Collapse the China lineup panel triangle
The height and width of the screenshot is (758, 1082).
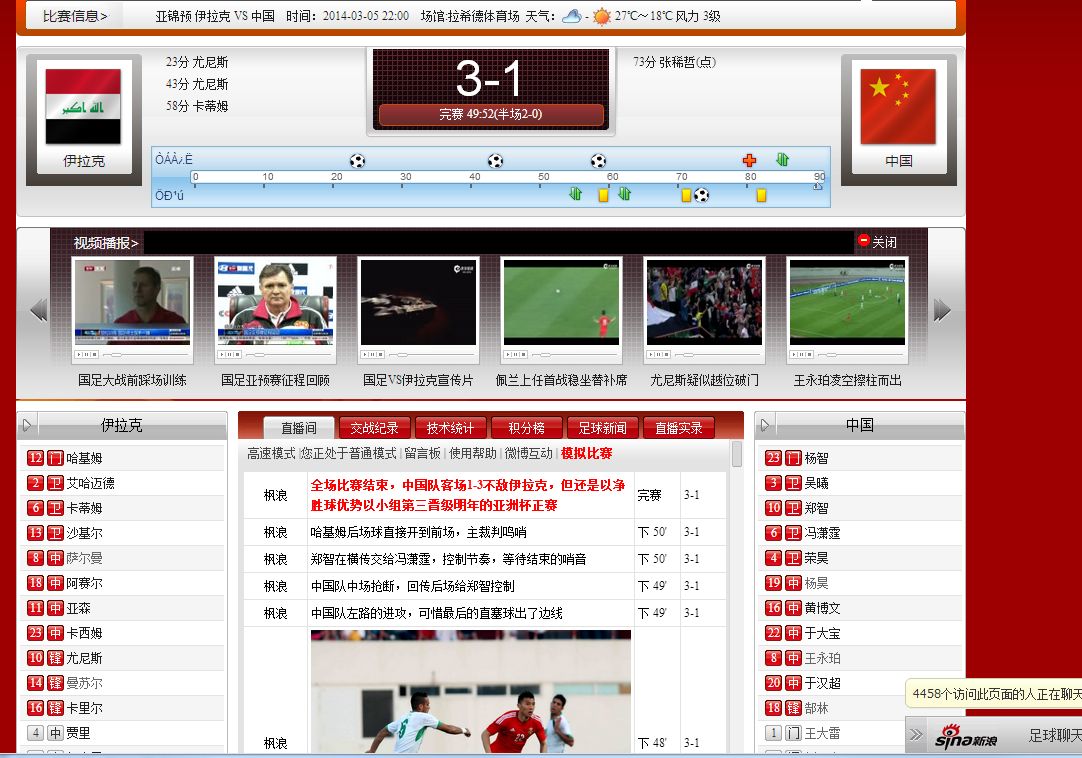coord(766,425)
